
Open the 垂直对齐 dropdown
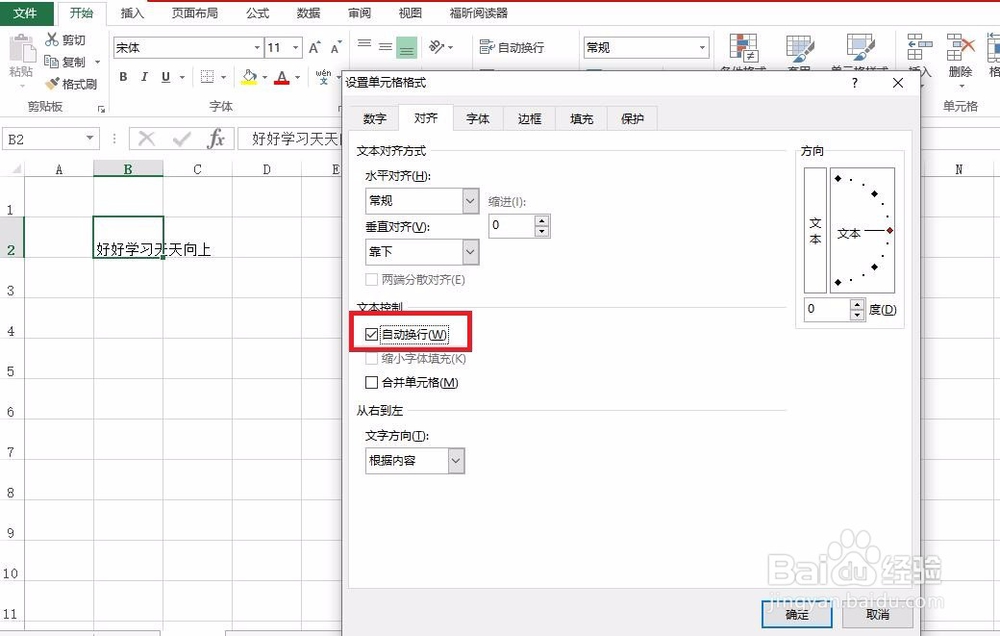(x=470, y=252)
